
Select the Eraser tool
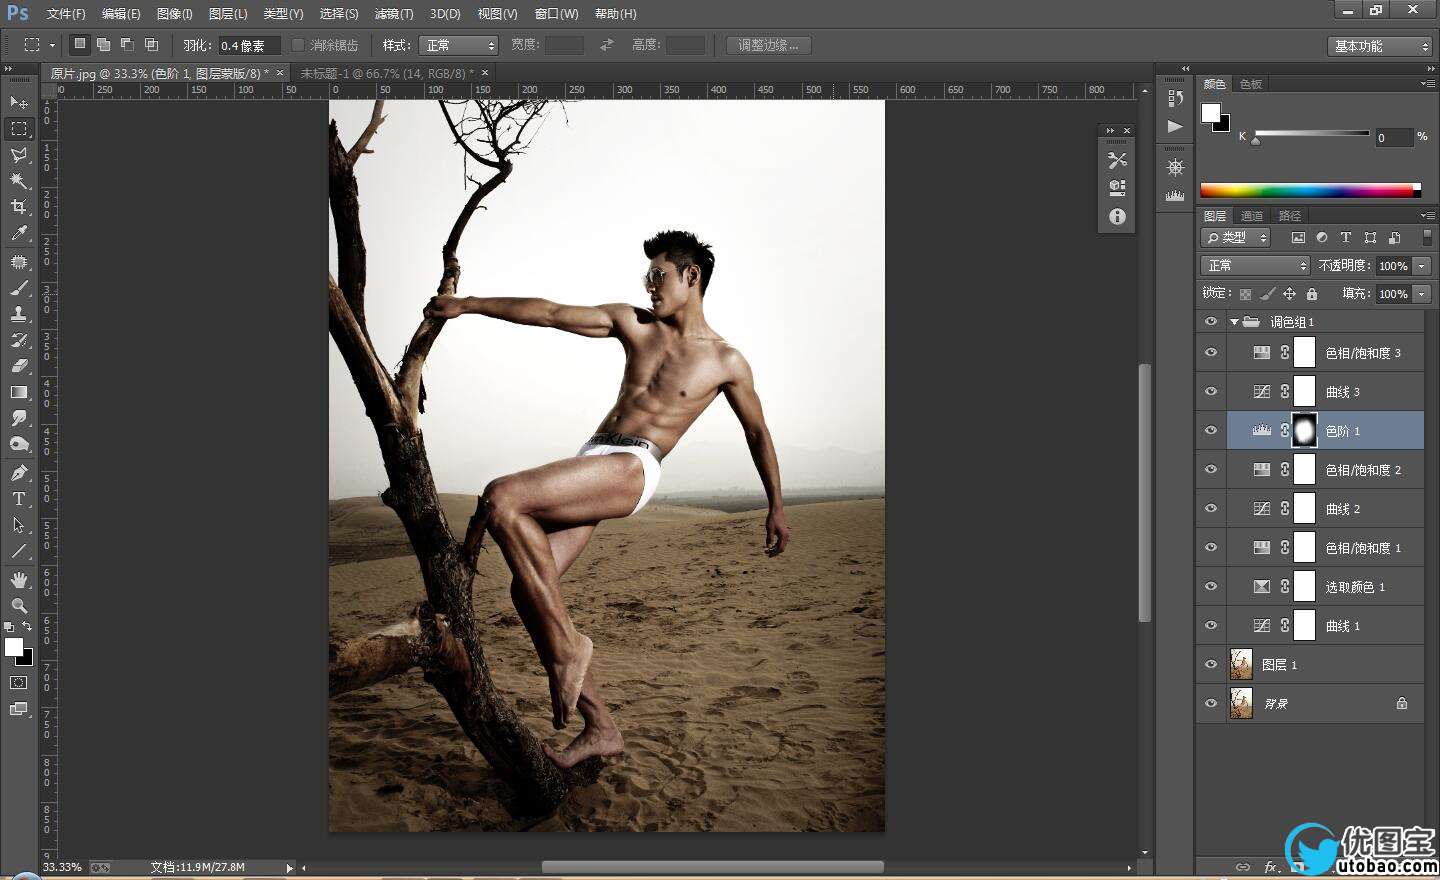[x=19, y=366]
